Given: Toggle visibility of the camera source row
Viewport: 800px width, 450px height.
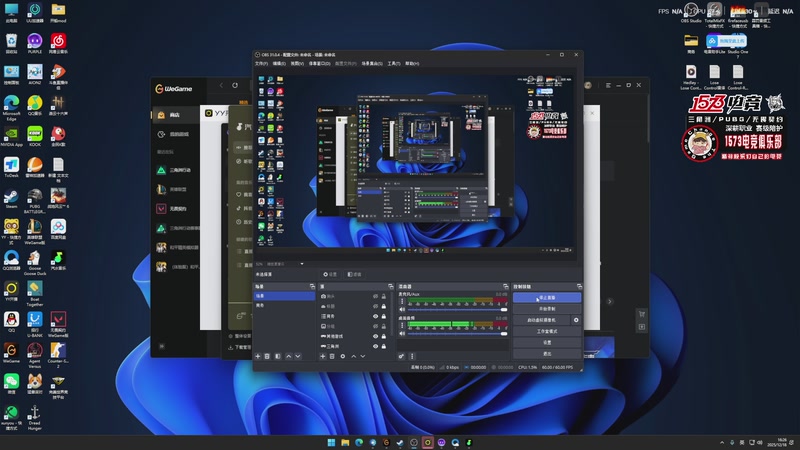Looking at the screenshot, I should [376, 296].
